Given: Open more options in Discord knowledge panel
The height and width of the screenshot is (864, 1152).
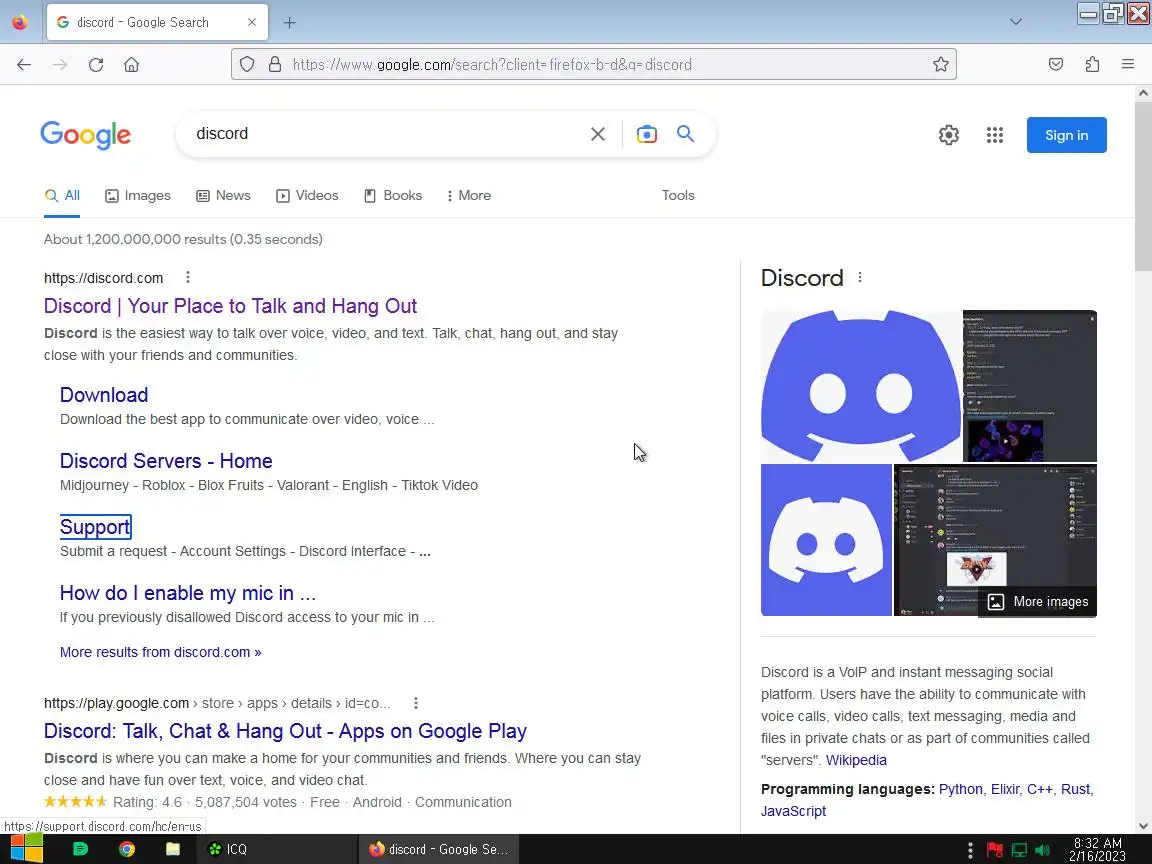Looking at the screenshot, I should tap(860, 277).
